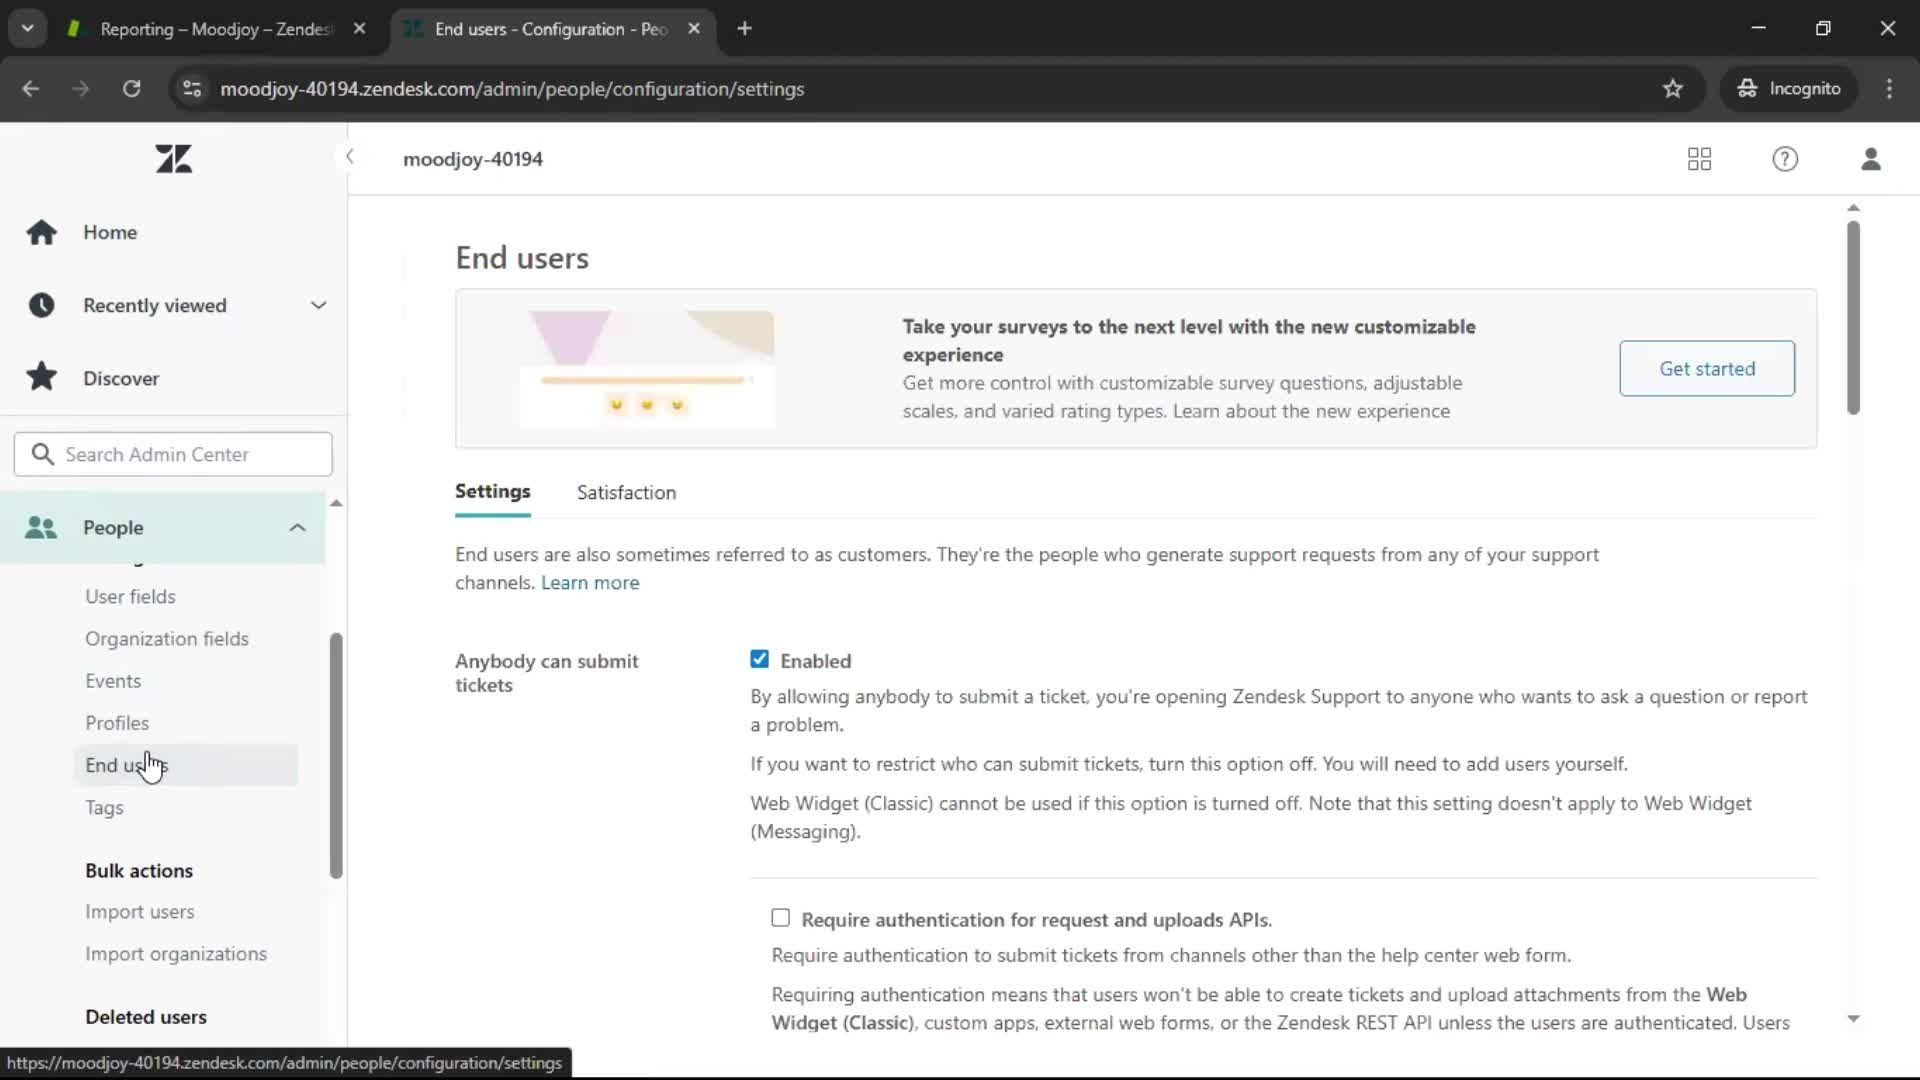Open a new browser tab
This screenshot has width=1920, height=1080.
point(744,29)
